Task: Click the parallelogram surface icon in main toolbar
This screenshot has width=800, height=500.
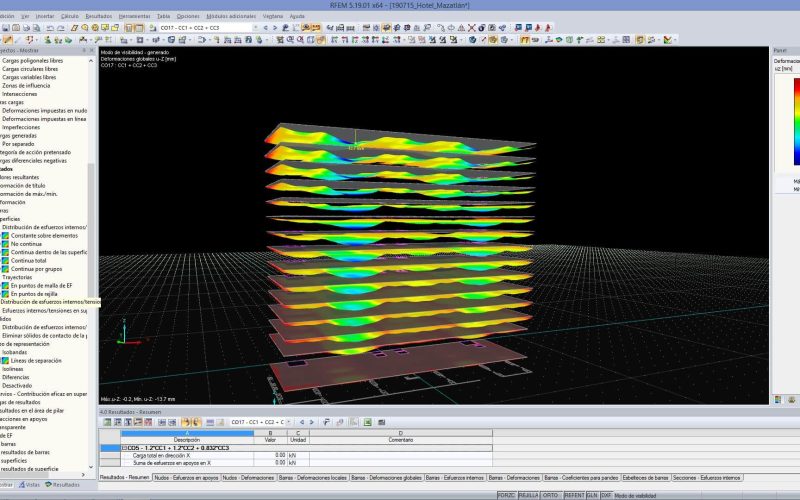Action: pyautogui.click(x=74, y=28)
